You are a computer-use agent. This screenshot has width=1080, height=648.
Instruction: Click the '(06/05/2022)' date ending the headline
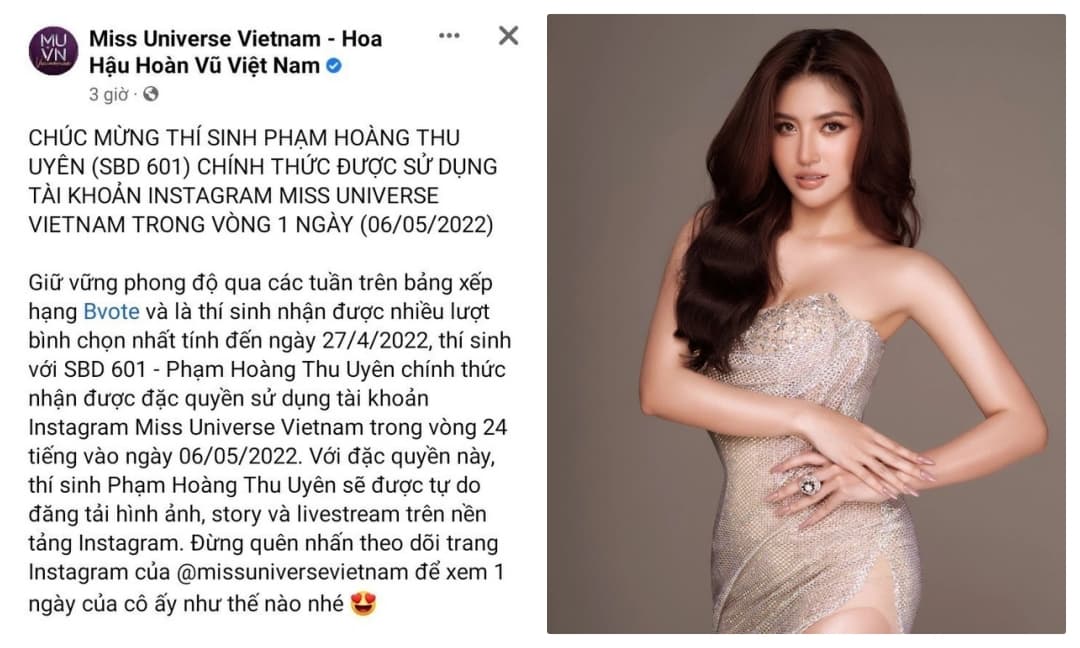pos(426,224)
